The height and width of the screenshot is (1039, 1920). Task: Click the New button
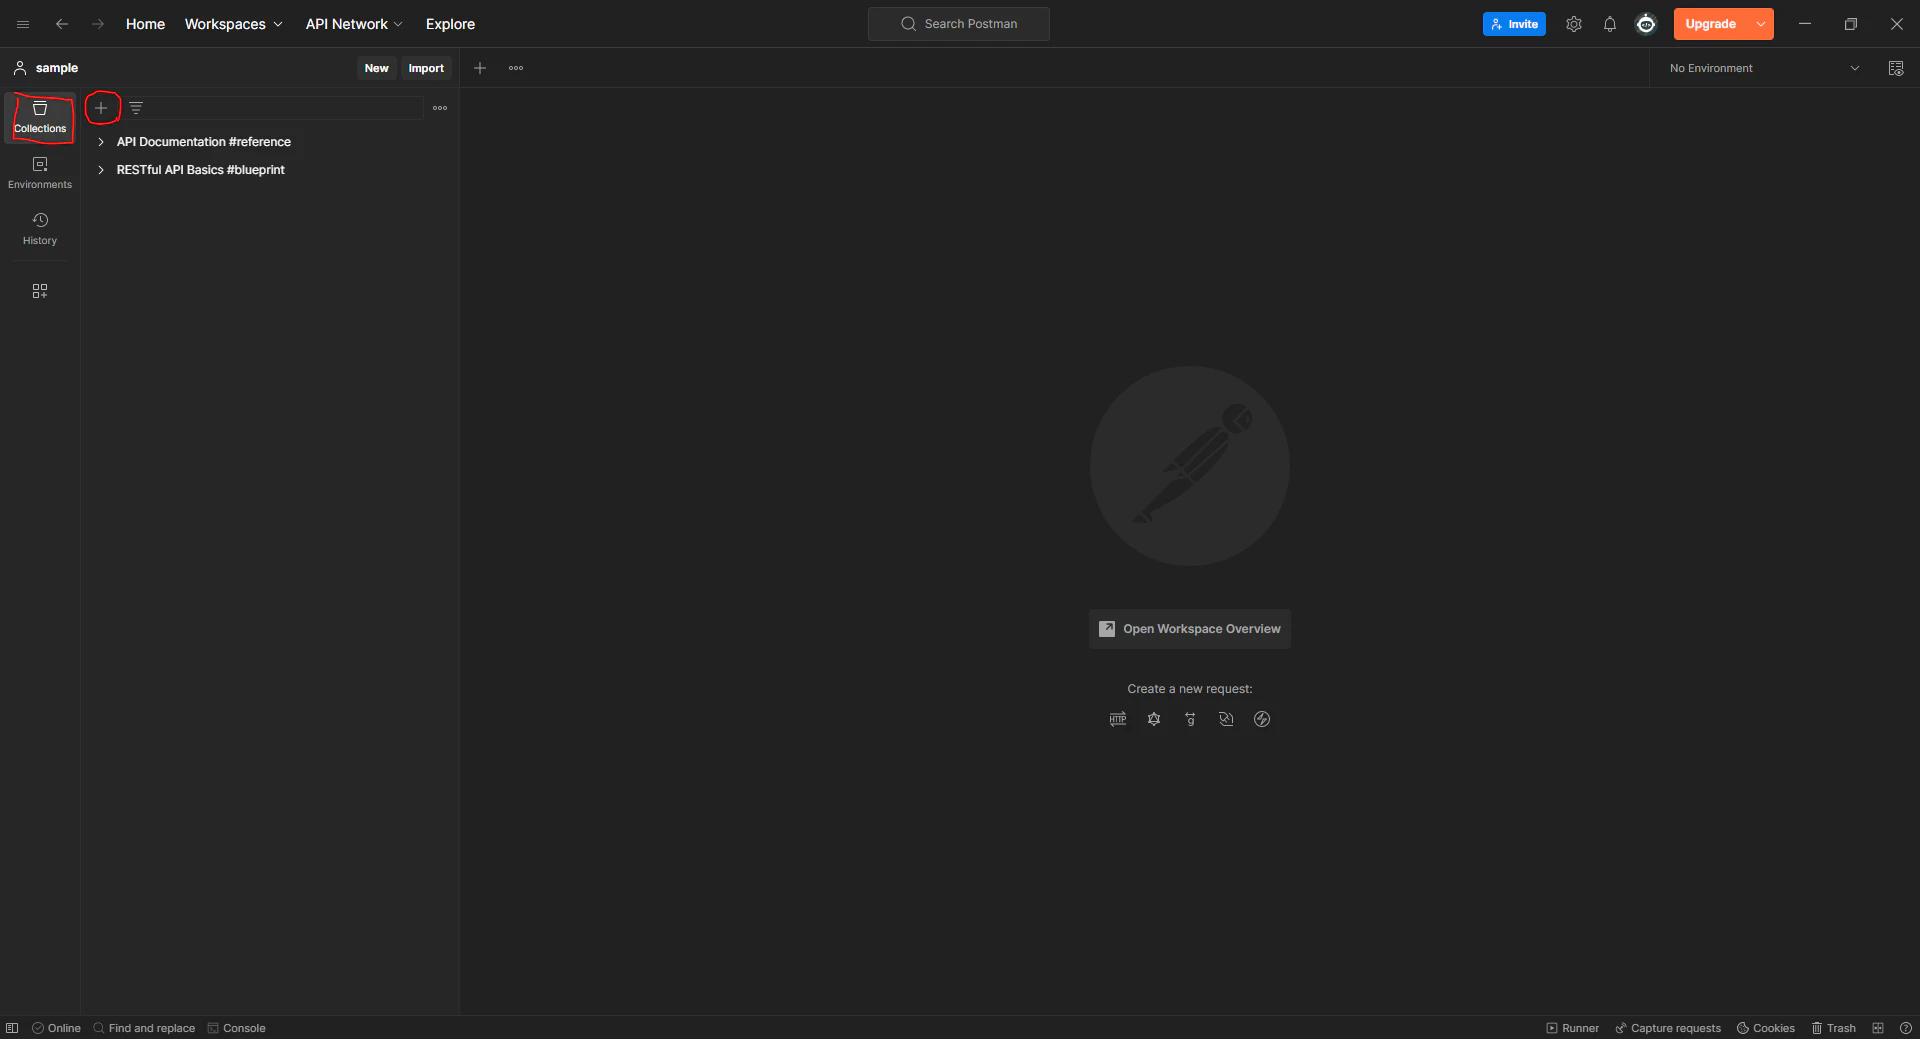pyautogui.click(x=376, y=68)
